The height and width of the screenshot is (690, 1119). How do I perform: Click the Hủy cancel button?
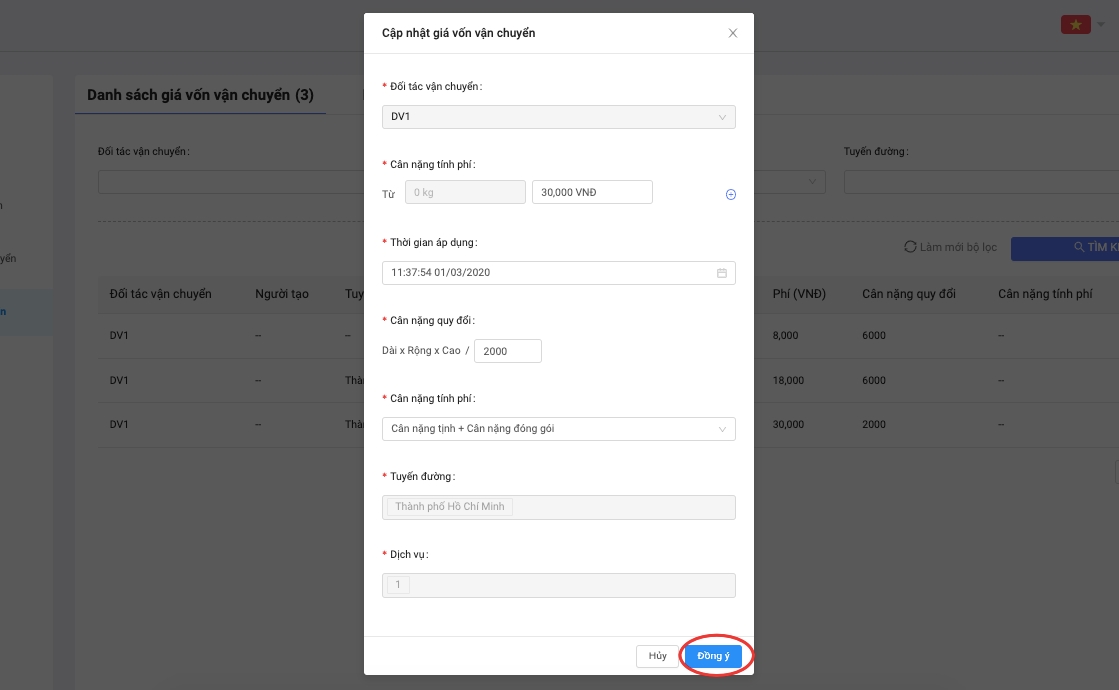pos(657,656)
